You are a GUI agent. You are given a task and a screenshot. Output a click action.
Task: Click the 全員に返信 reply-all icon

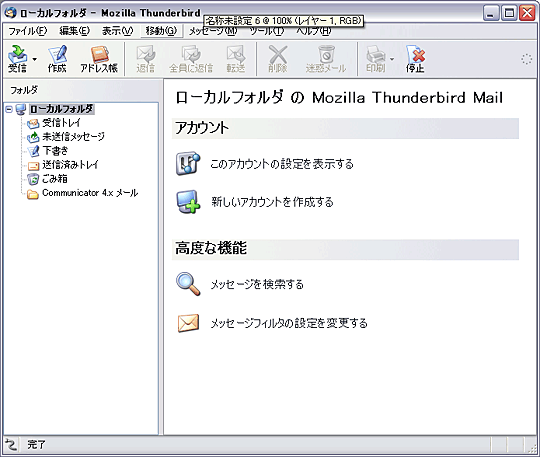(191, 59)
